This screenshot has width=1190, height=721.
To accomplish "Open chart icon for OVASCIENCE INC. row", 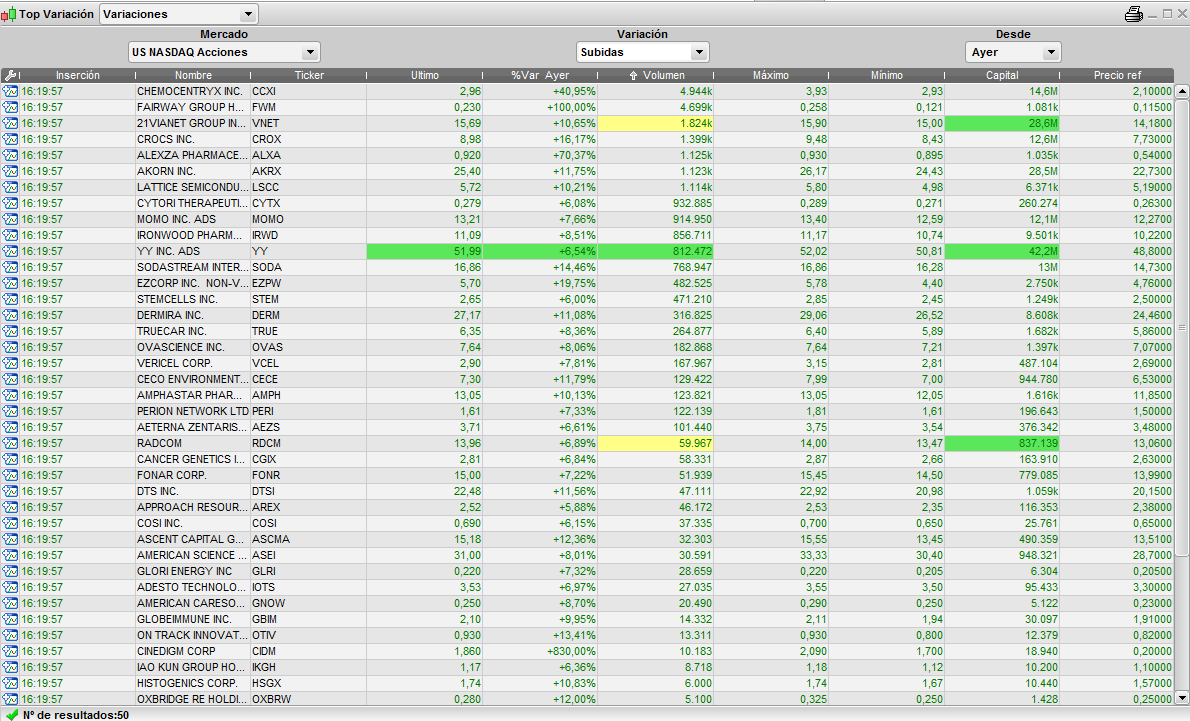I will [x=11, y=347].
